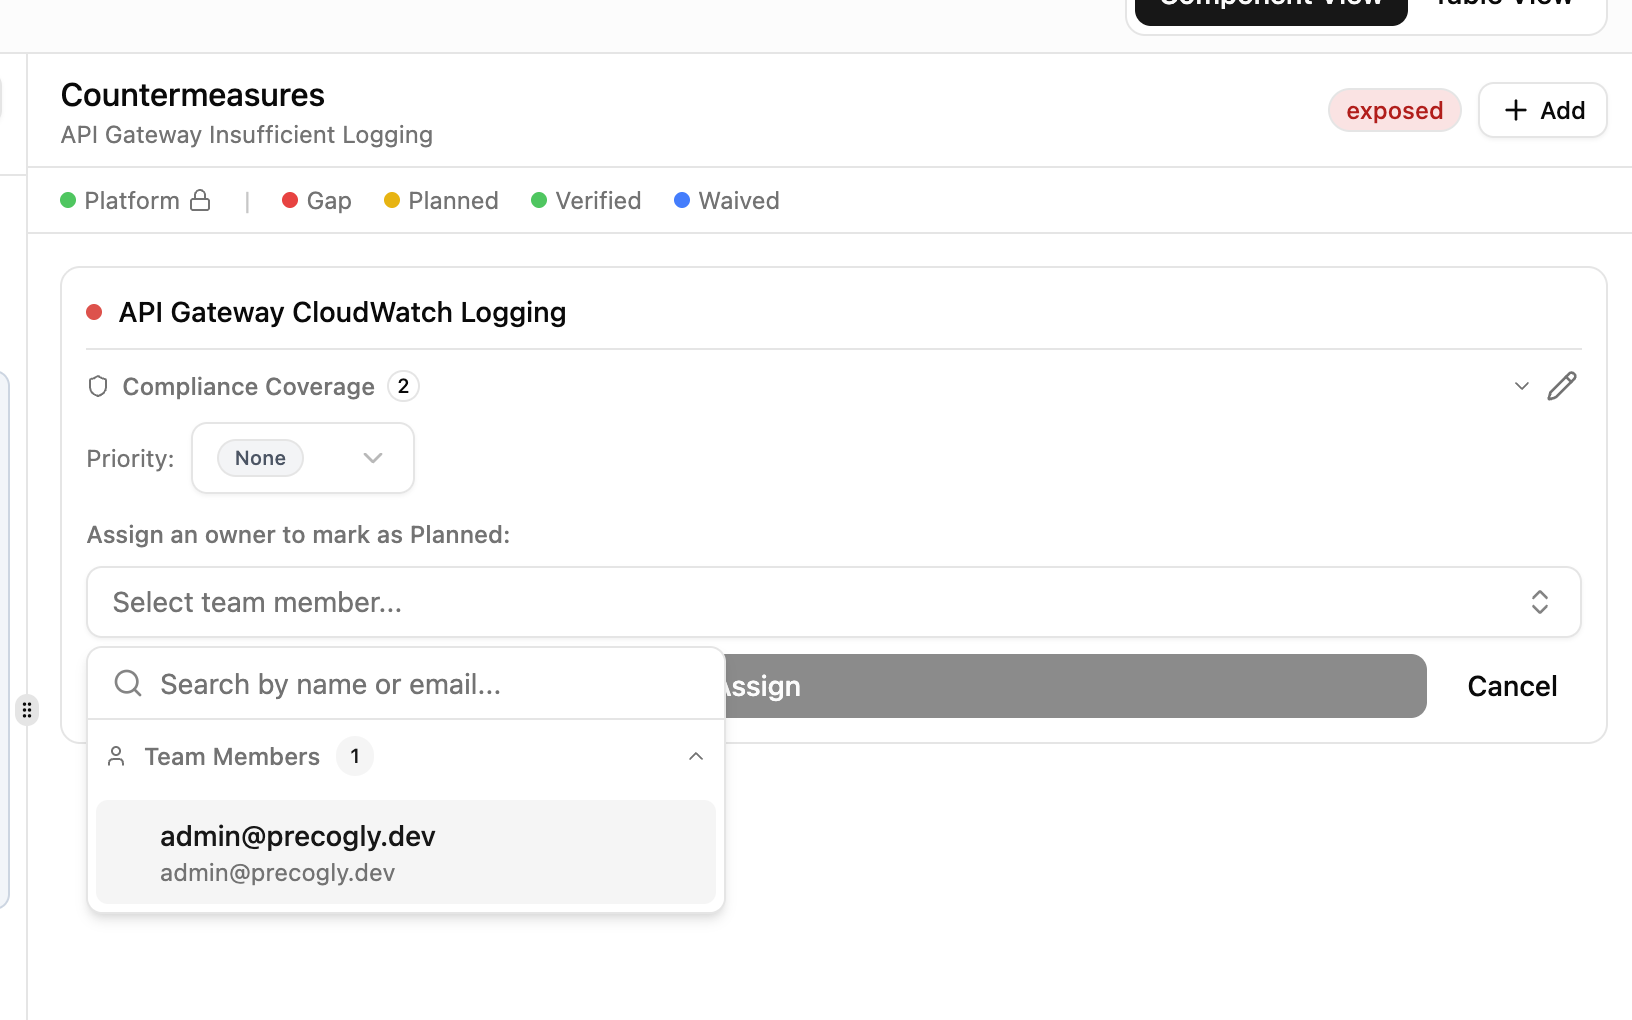Viewport: 1632px width, 1020px height.
Task: Toggle the Verified status filter
Action: (x=586, y=200)
